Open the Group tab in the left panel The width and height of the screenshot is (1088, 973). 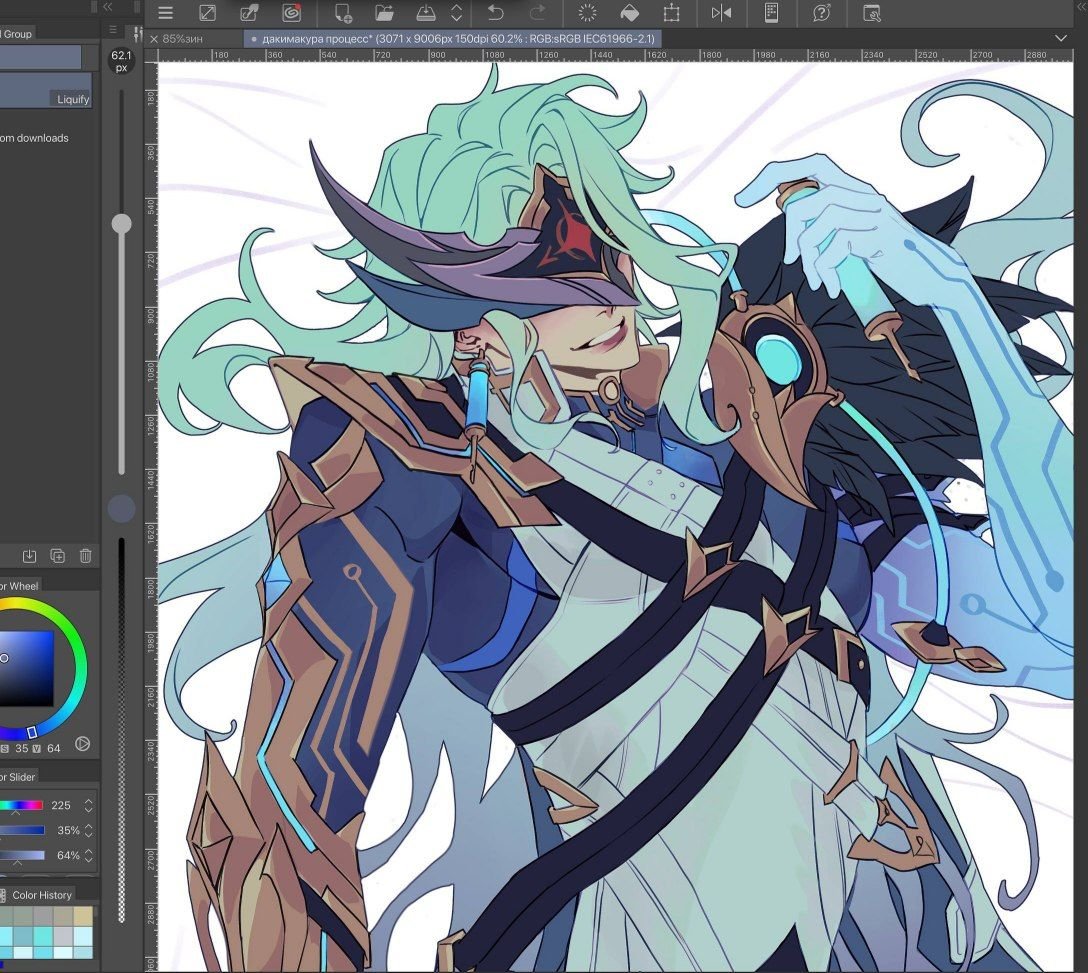click(x=17, y=33)
